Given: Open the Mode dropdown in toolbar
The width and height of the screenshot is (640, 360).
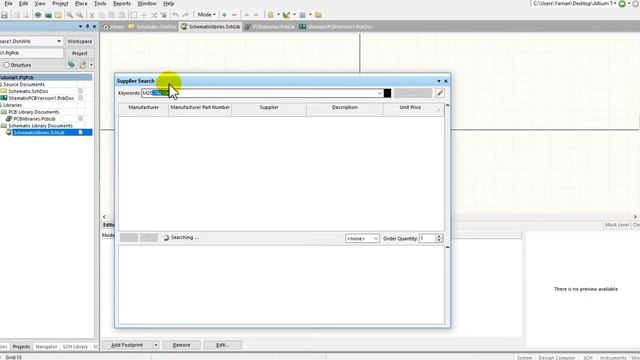Looking at the screenshot, I should [207, 15].
